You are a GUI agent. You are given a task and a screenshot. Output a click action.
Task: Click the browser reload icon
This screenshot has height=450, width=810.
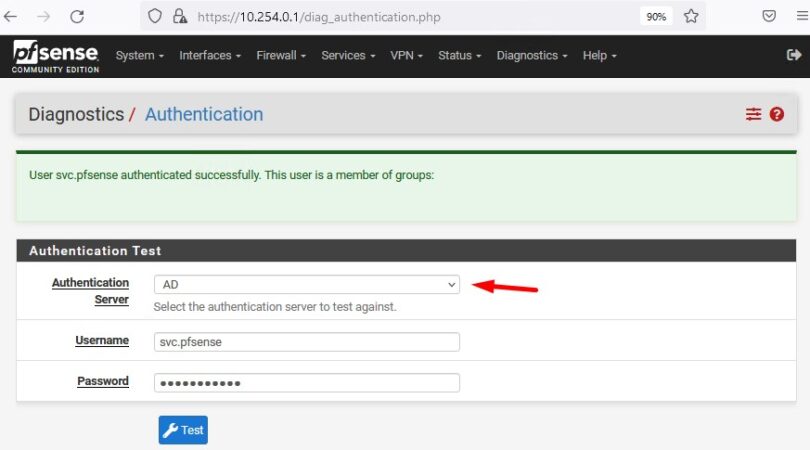[x=77, y=17]
